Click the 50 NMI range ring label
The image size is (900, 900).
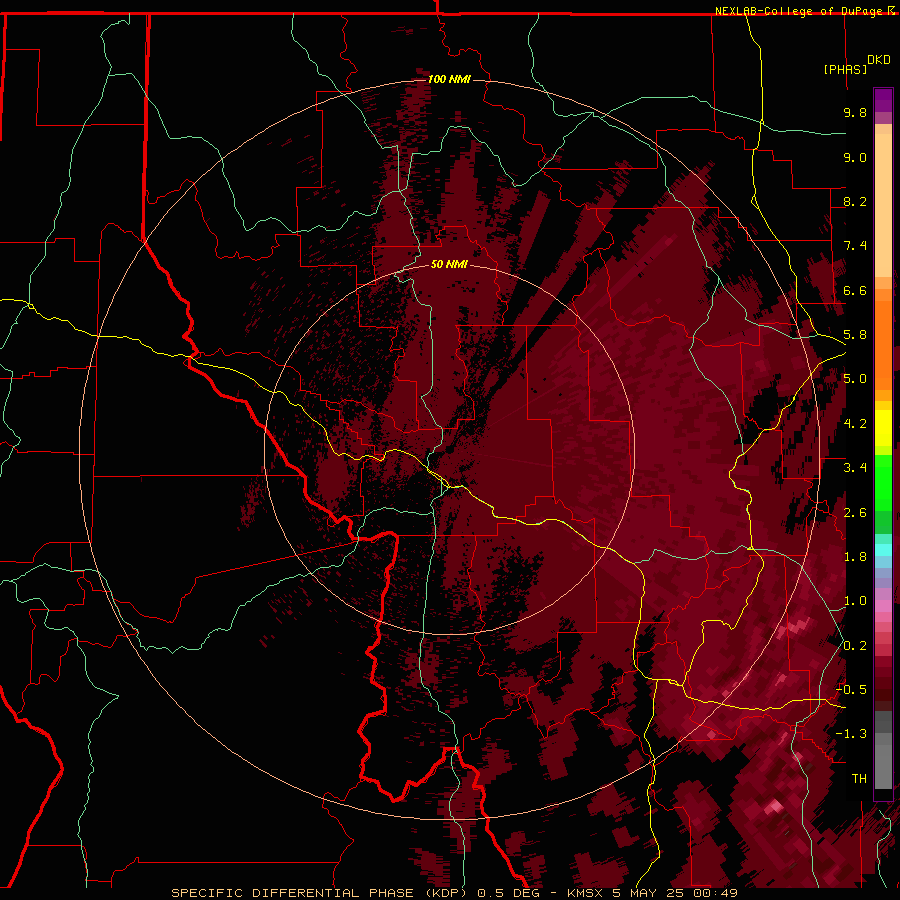449,264
